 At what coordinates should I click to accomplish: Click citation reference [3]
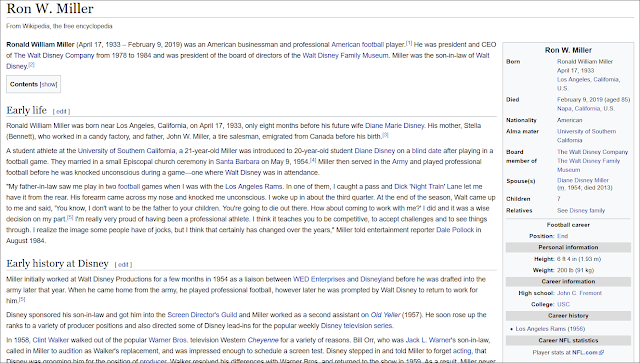[385, 135]
